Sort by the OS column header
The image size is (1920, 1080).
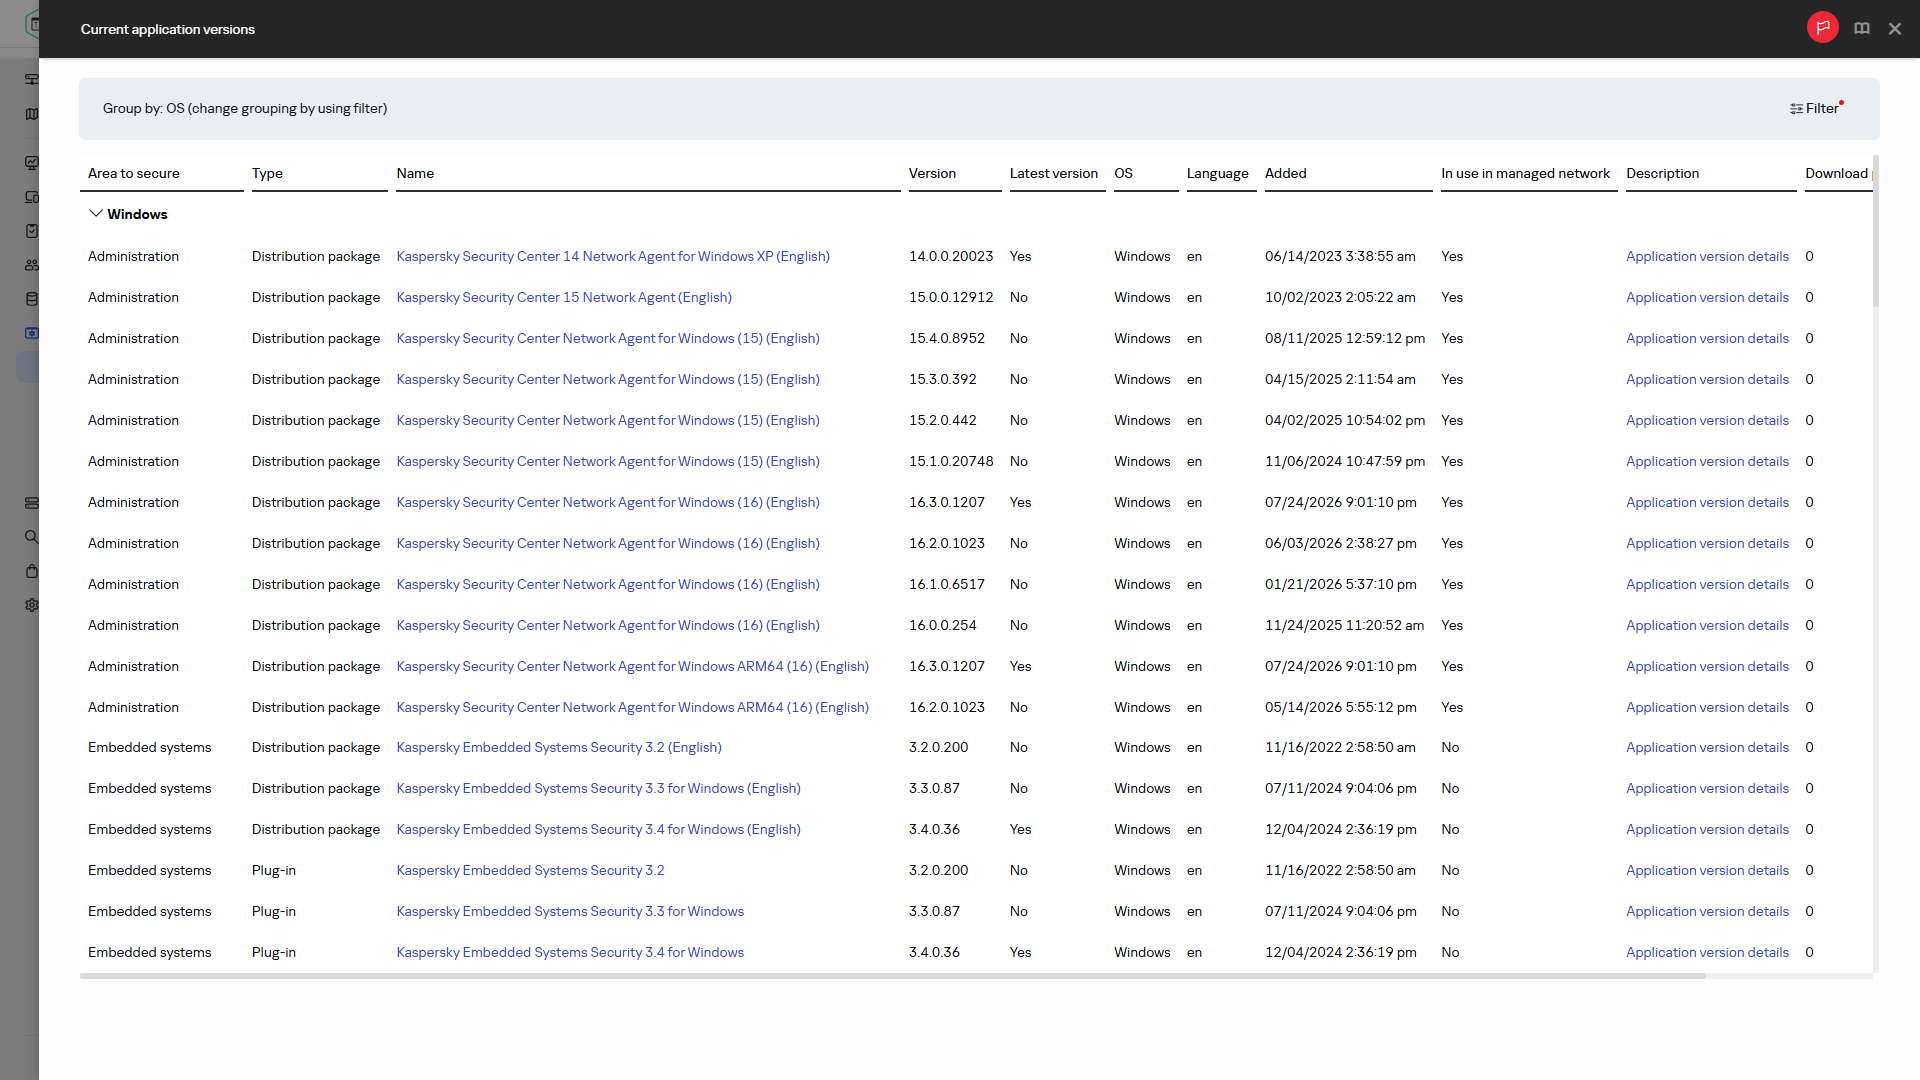[x=1123, y=173]
